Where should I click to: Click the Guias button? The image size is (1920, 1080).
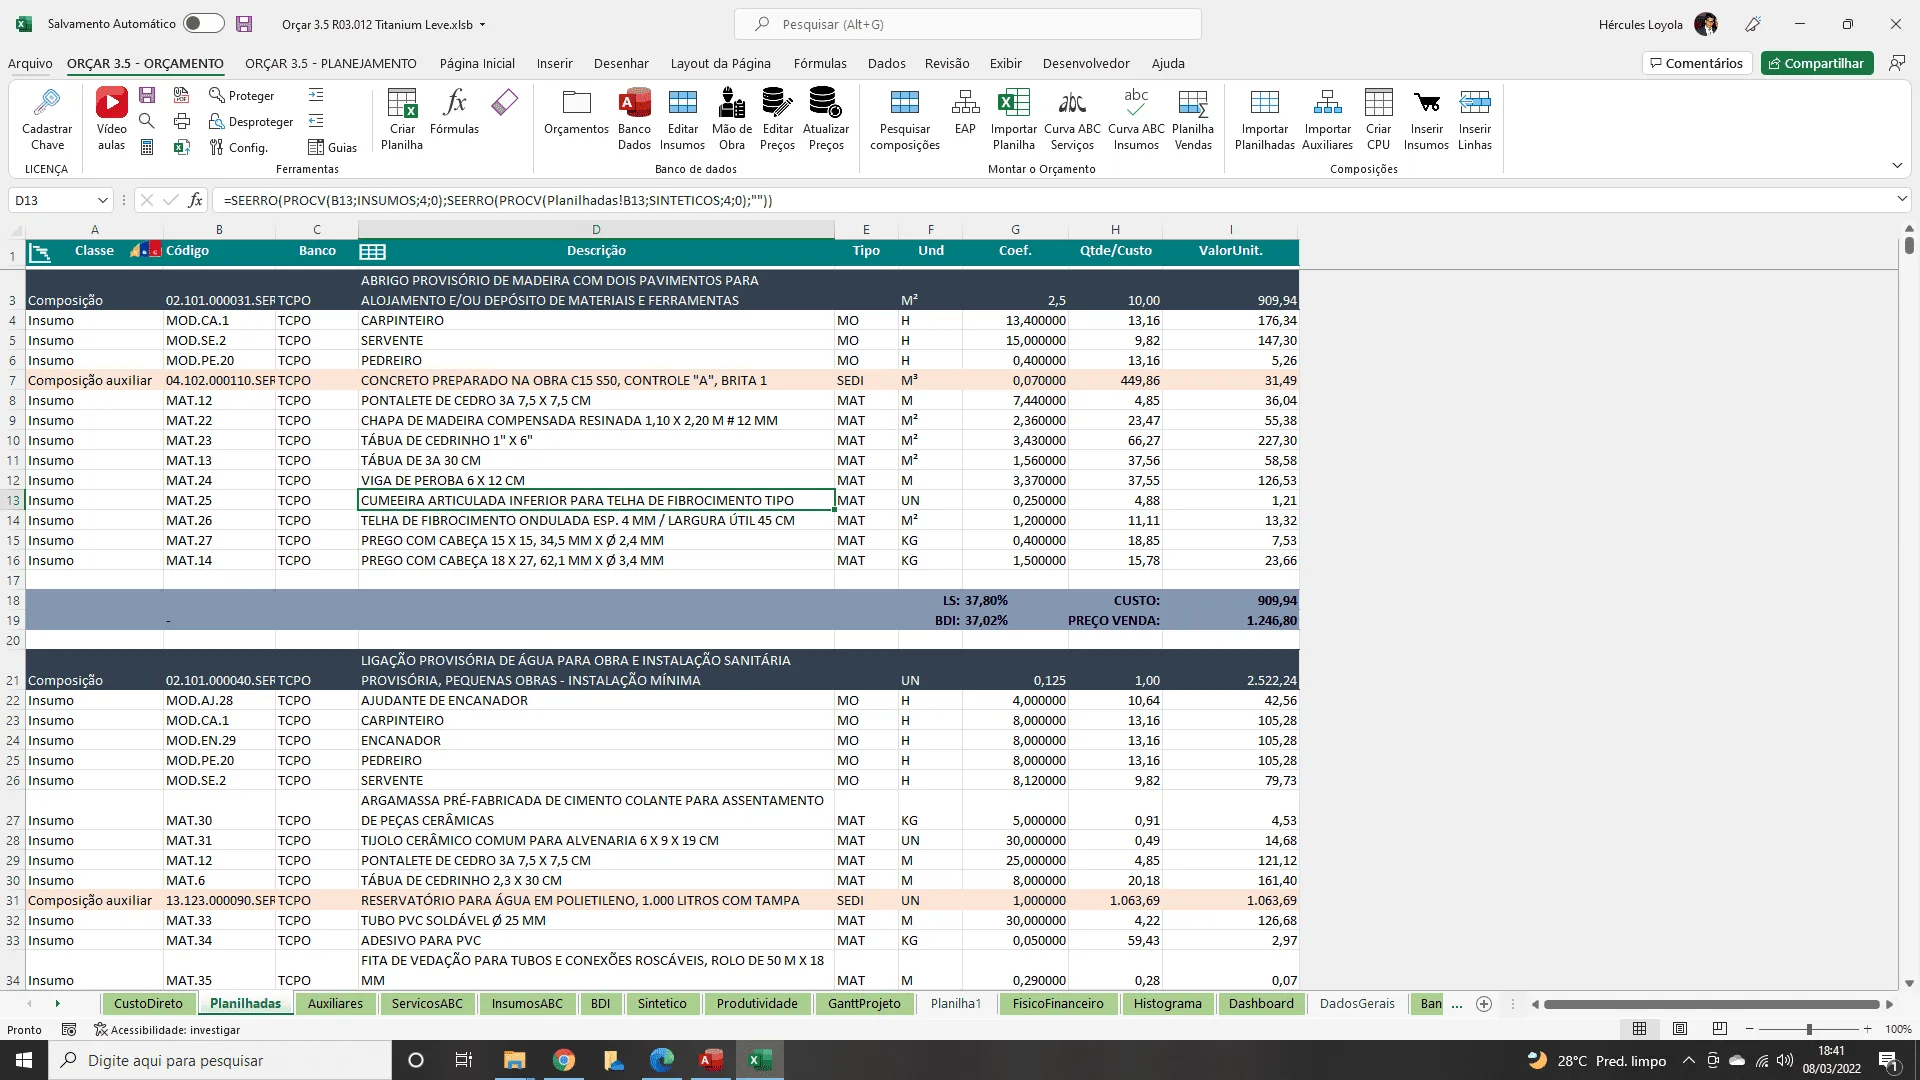(x=332, y=147)
